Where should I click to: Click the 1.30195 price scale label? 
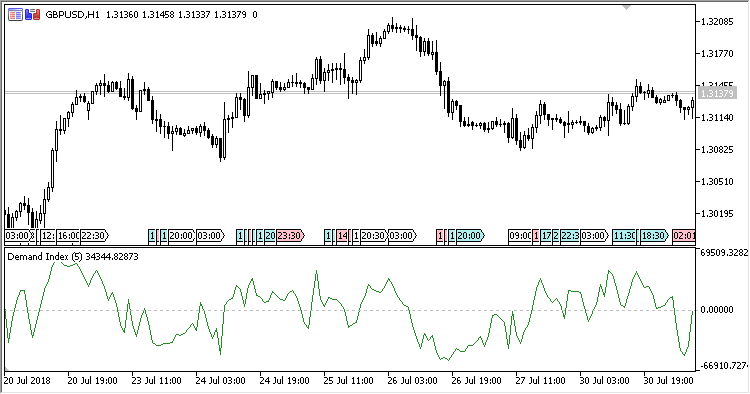coord(717,214)
